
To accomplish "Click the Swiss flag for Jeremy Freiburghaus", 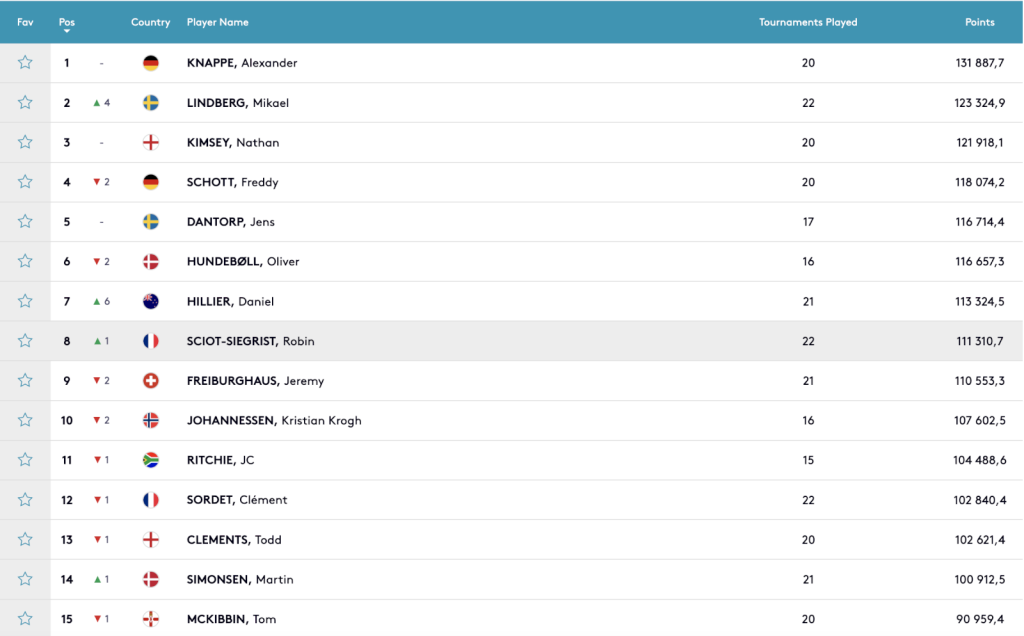I will (x=151, y=380).
